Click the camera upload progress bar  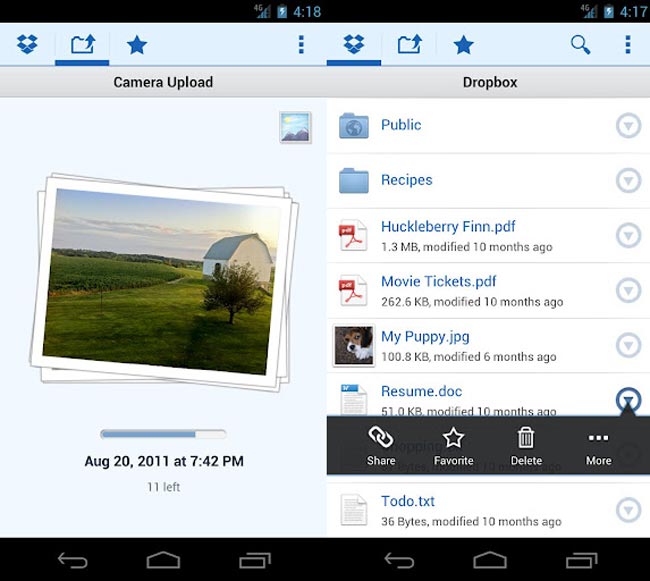tap(163, 434)
